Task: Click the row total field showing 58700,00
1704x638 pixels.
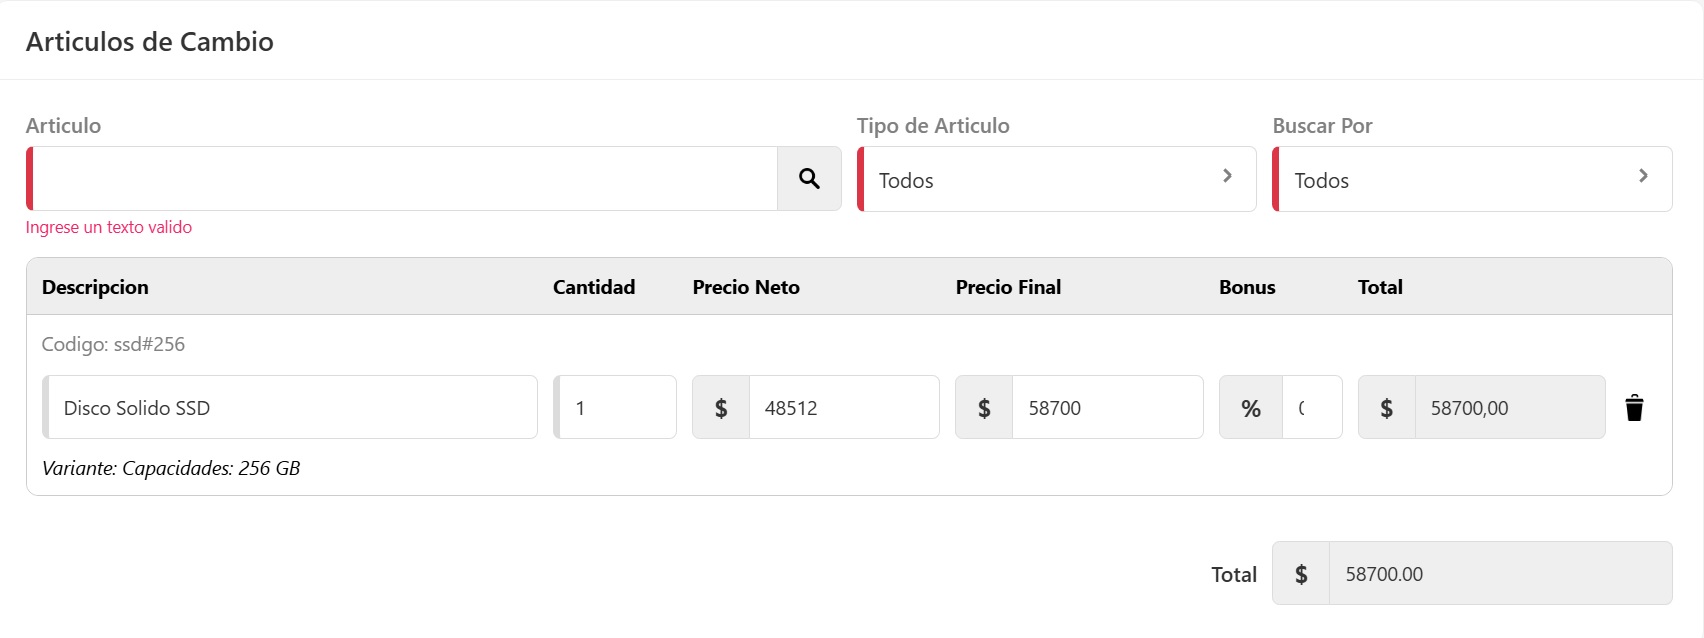Action: click(x=1509, y=408)
